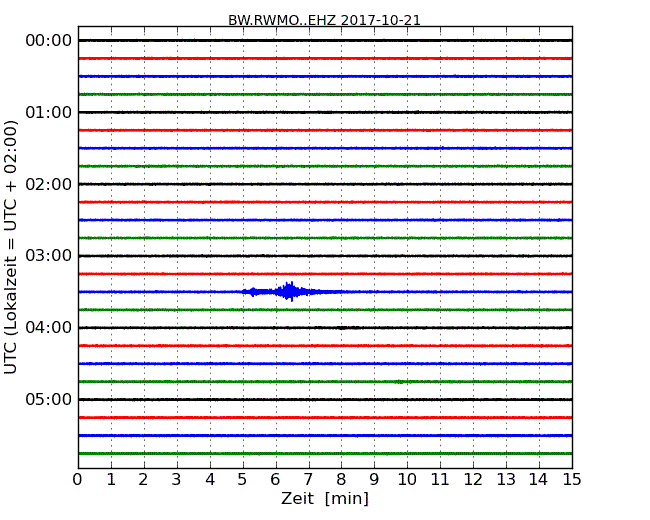The height and width of the screenshot is (520, 650).
Task: Click the 03:00 time tick label
Action: tap(49, 256)
